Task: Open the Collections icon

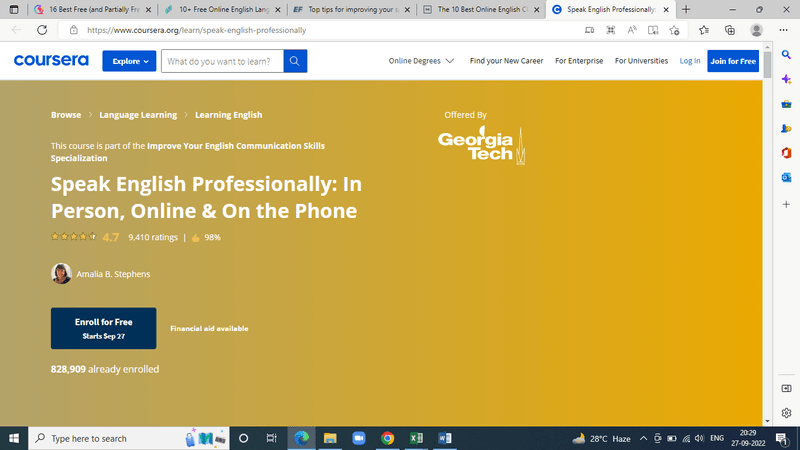Action: click(730, 30)
